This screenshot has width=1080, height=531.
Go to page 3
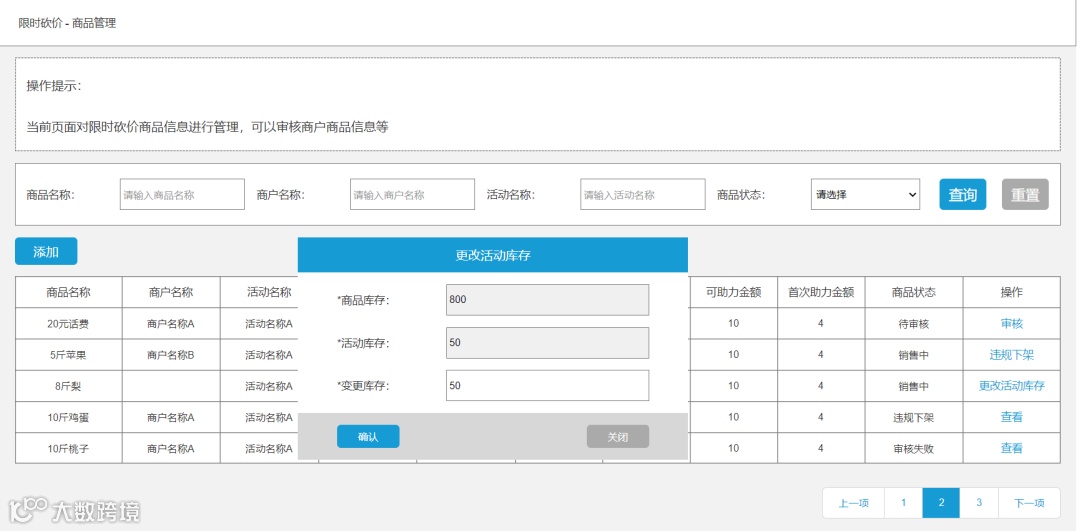[x=979, y=503]
